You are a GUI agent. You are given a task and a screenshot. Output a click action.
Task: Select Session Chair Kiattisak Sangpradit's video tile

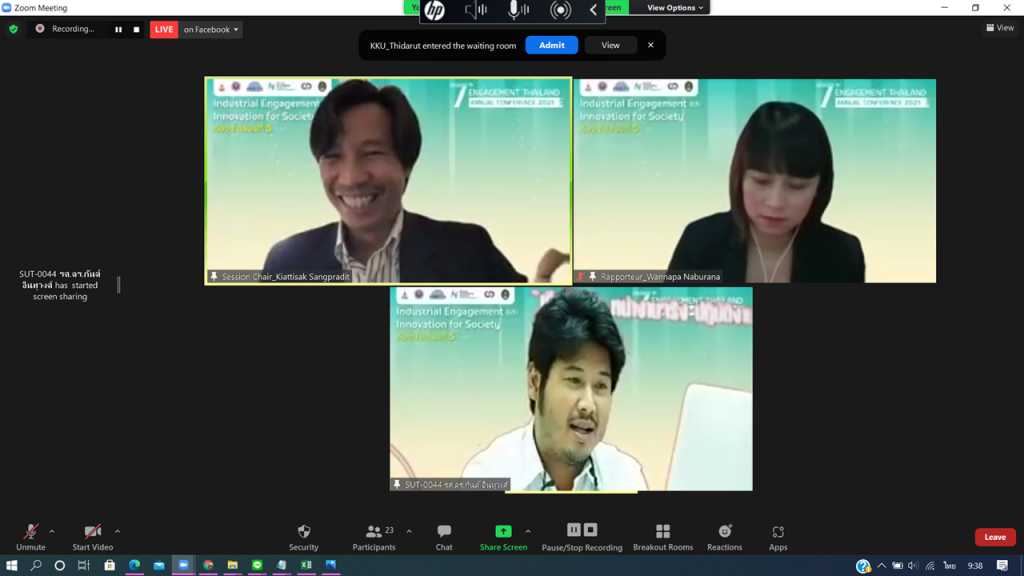click(388, 181)
